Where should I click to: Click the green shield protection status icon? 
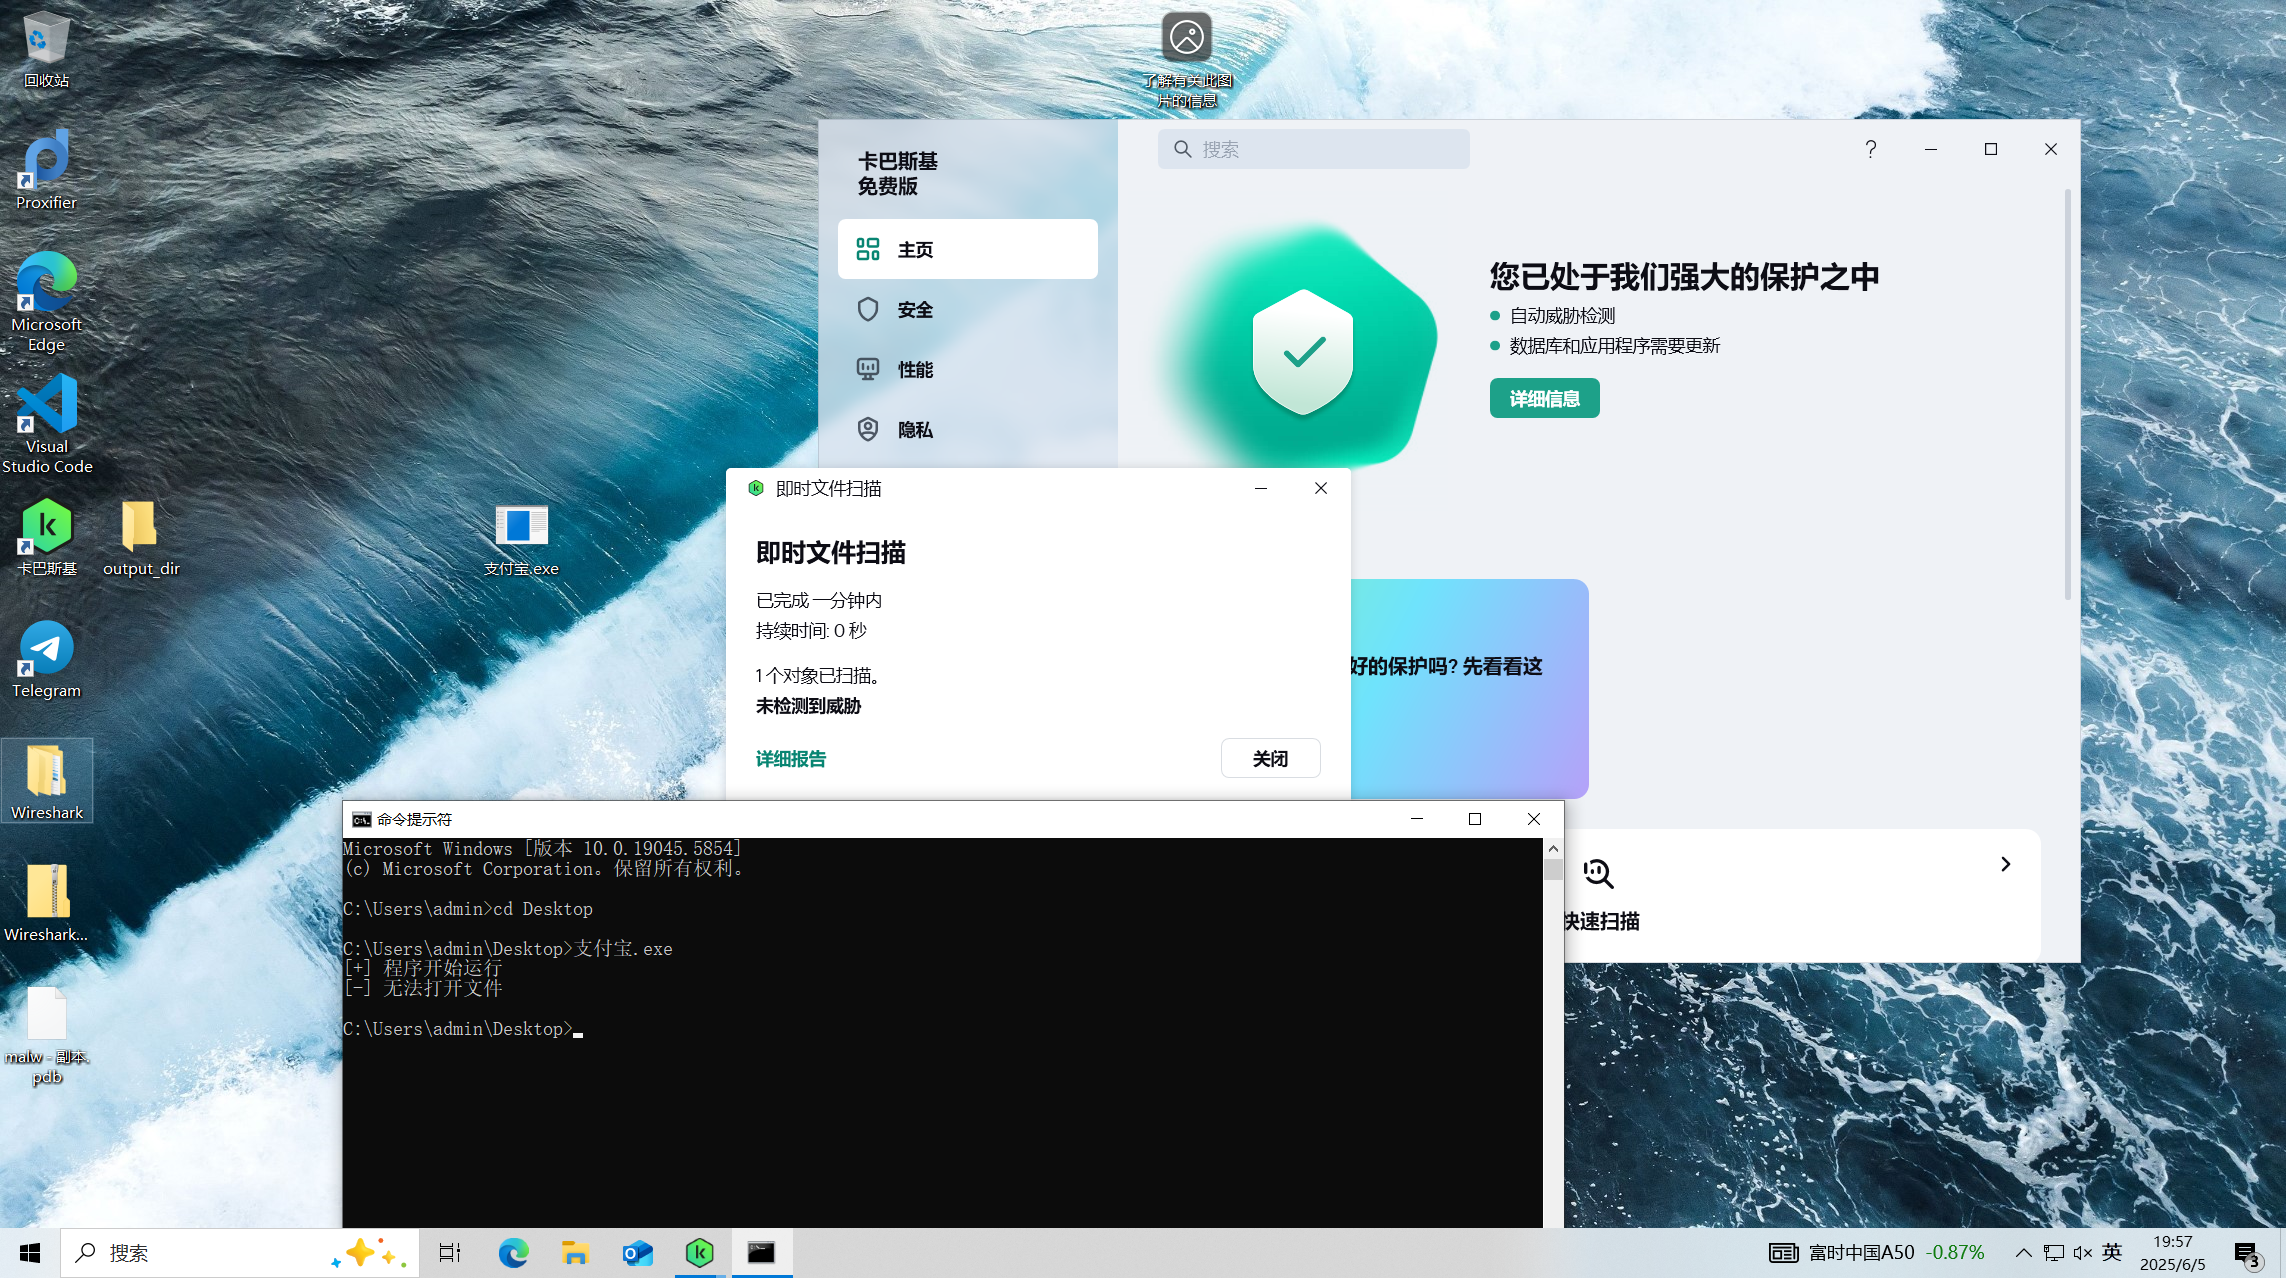[x=1302, y=351]
